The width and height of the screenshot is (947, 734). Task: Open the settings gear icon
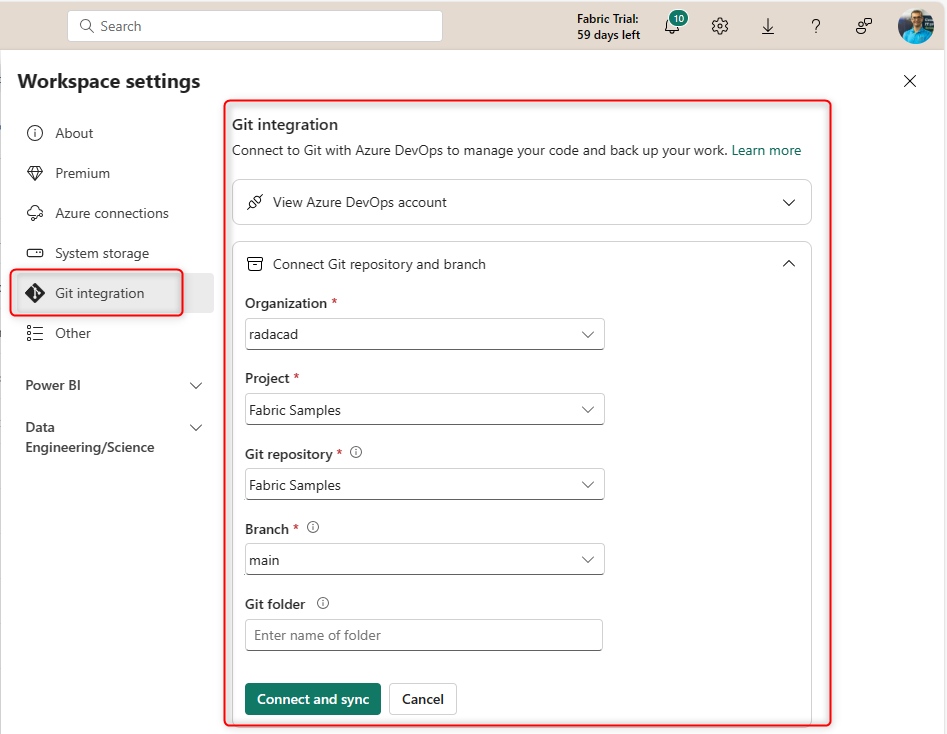pyautogui.click(x=720, y=27)
